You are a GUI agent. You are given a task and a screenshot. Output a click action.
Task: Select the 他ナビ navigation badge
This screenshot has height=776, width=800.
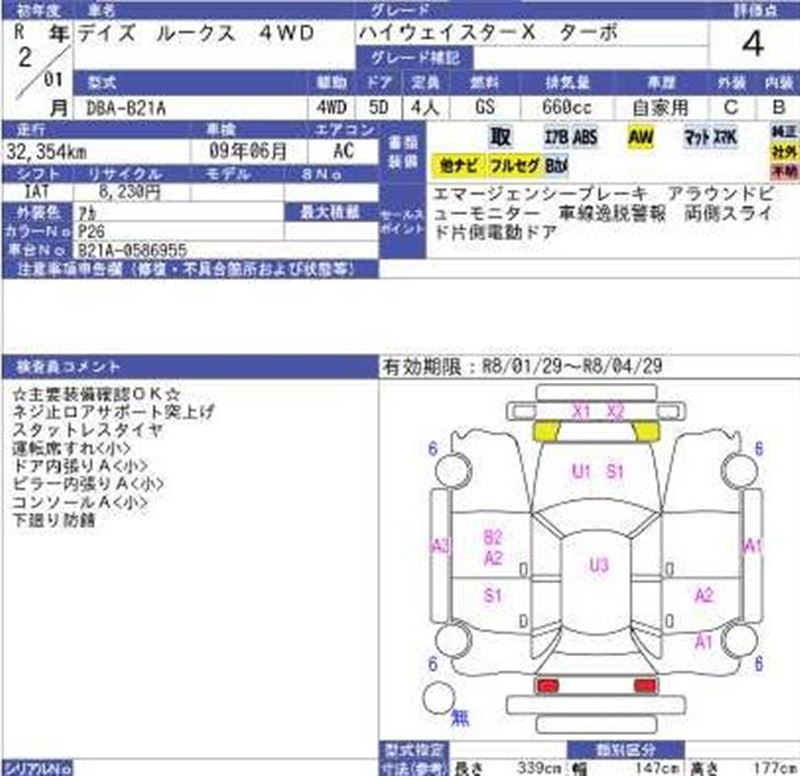458,165
